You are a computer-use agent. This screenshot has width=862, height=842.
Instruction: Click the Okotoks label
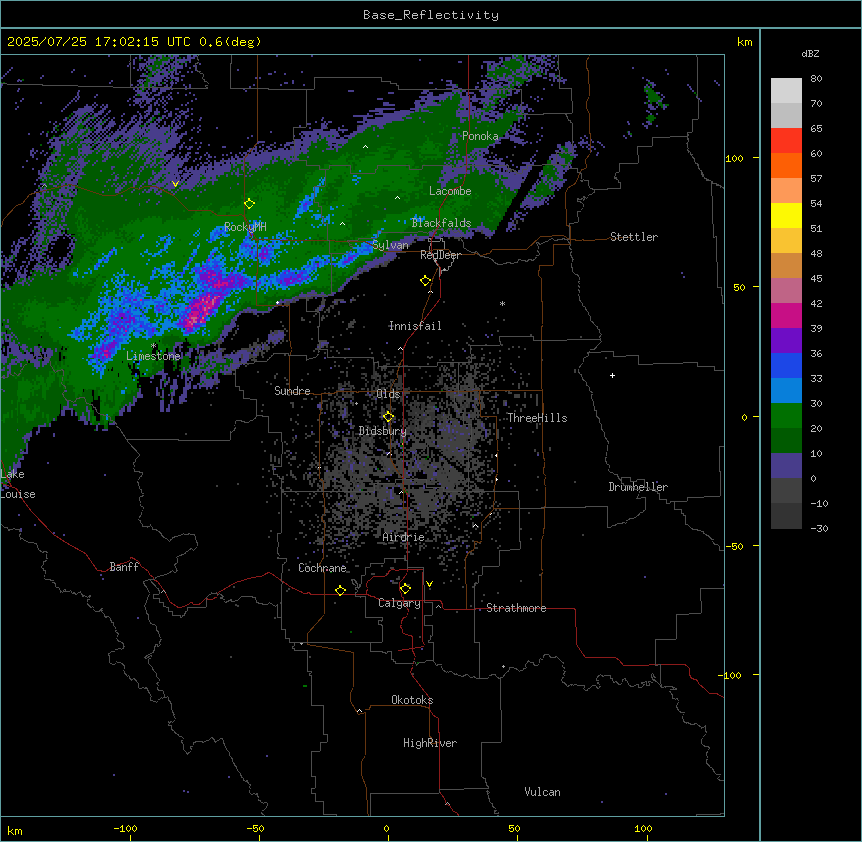pyautogui.click(x=412, y=700)
